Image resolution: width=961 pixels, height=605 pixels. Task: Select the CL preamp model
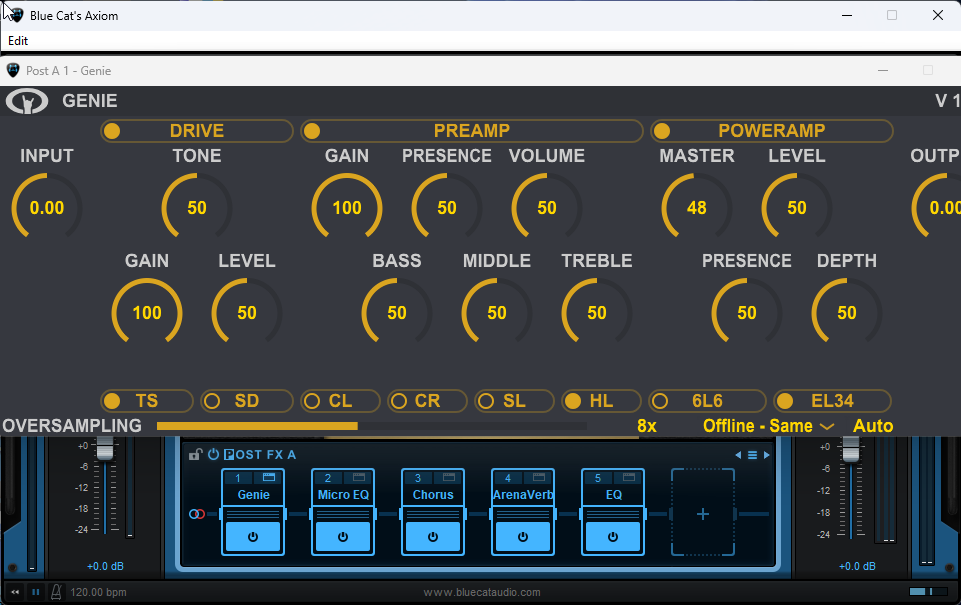[340, 401]
